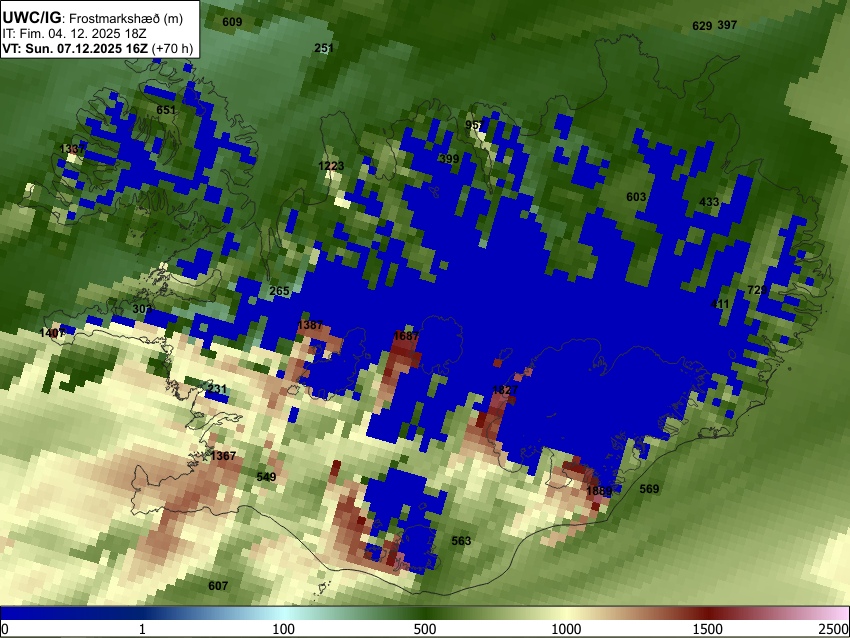This screenshot has width=850, height=638.
Task: Click the 'UWC/IG: Frostmarkshæð (m)' title
Action: click(x=93, y=18)
